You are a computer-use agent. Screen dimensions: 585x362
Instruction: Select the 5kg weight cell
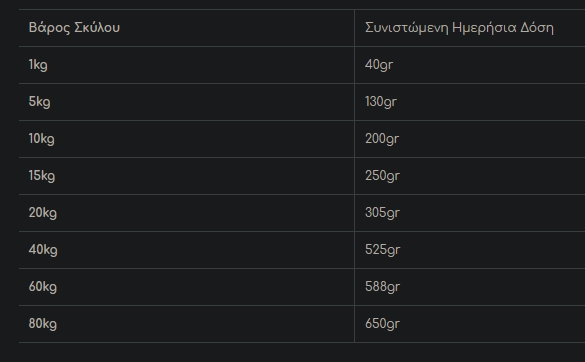tap(187, 102)
